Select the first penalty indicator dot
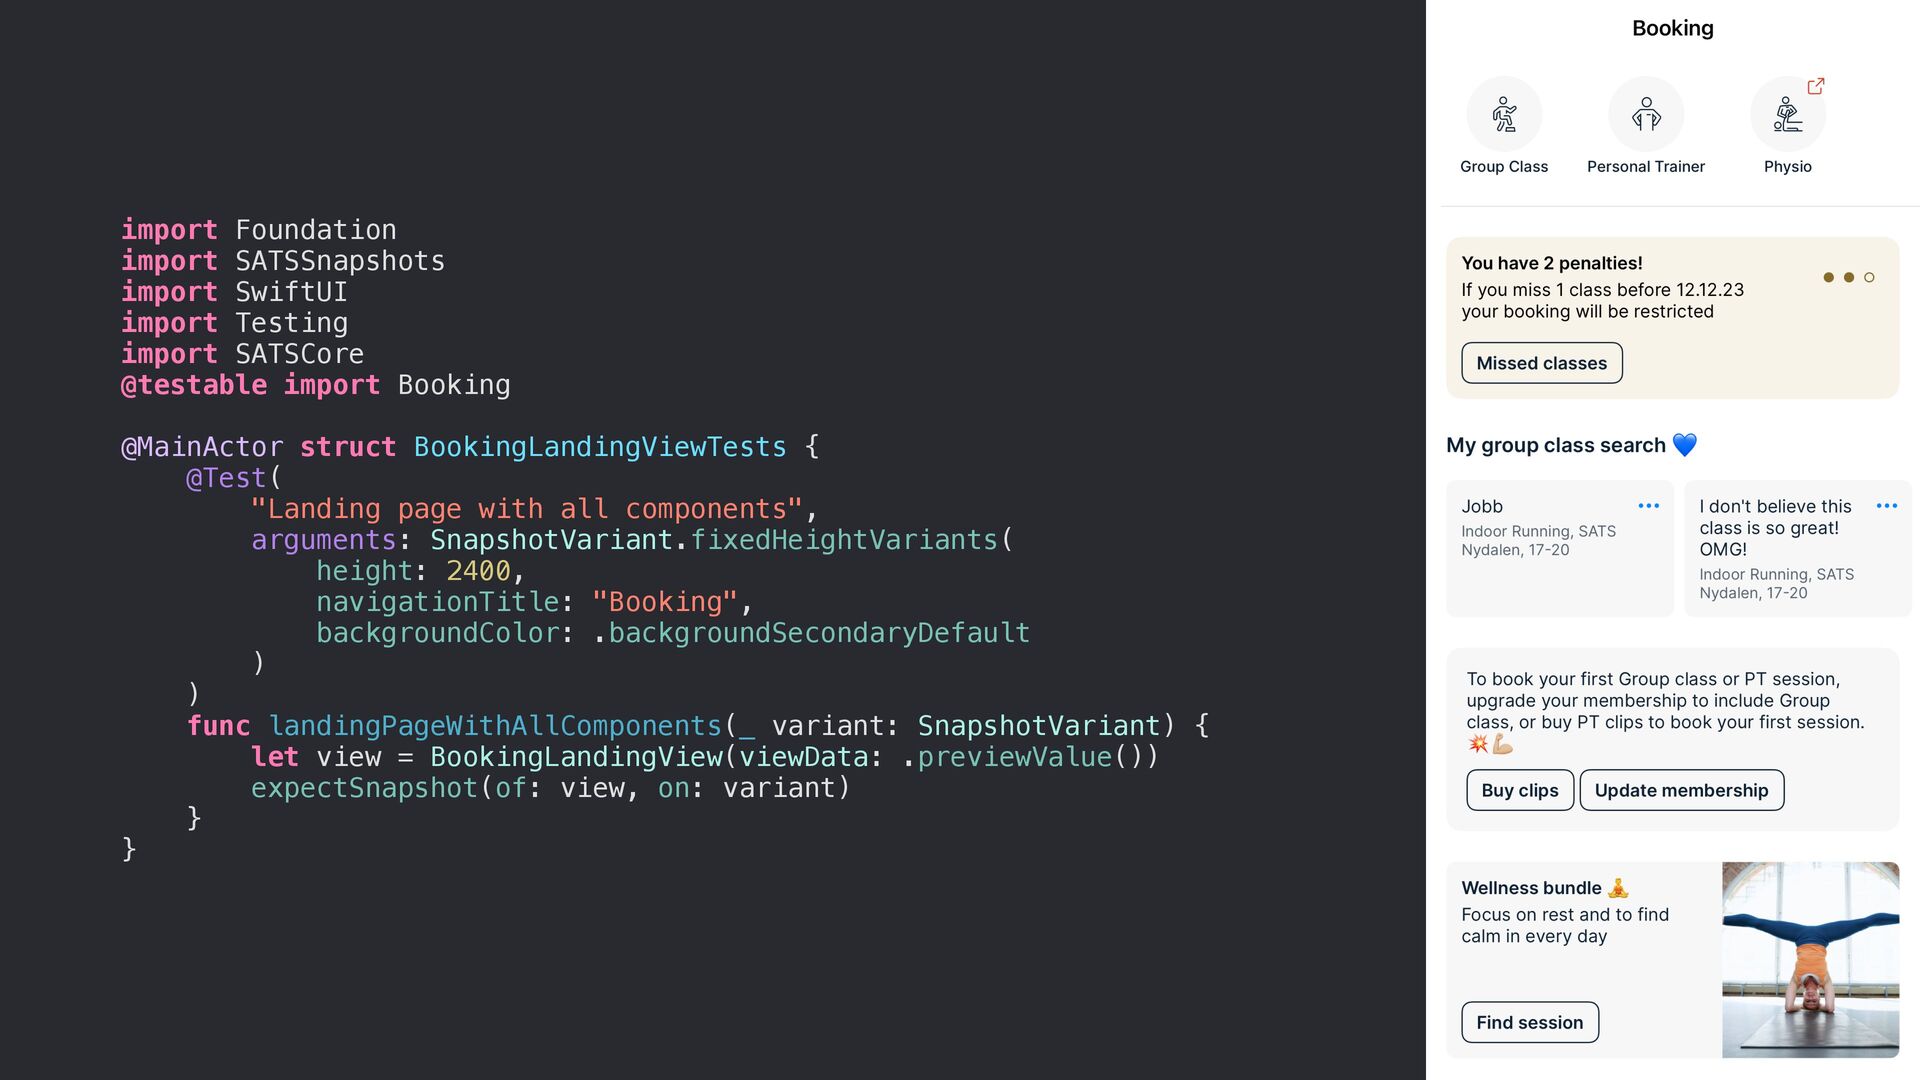 tap(1828, 277)
